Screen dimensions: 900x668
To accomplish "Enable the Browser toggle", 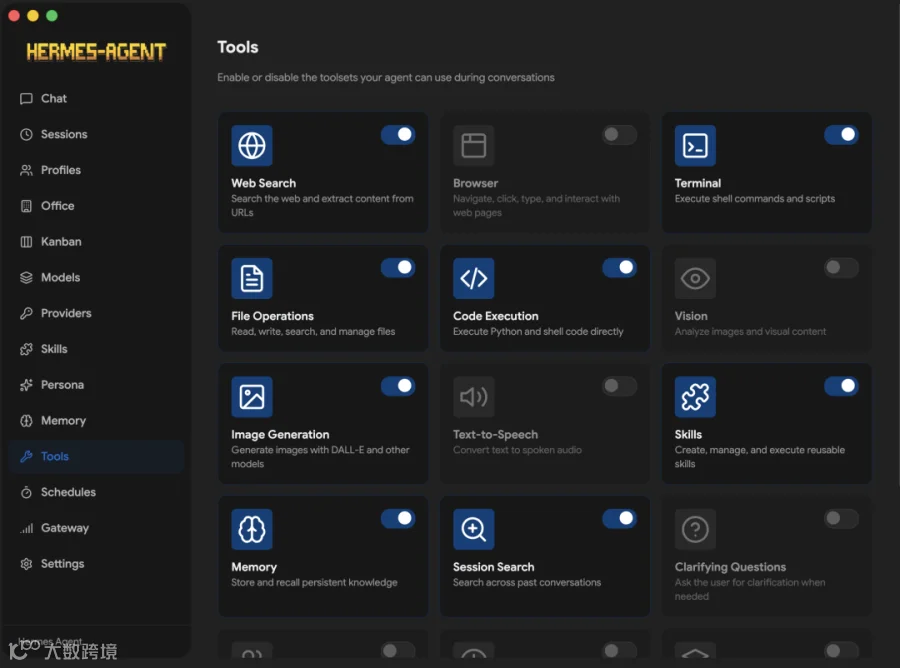I will click(x=619, y=135).
